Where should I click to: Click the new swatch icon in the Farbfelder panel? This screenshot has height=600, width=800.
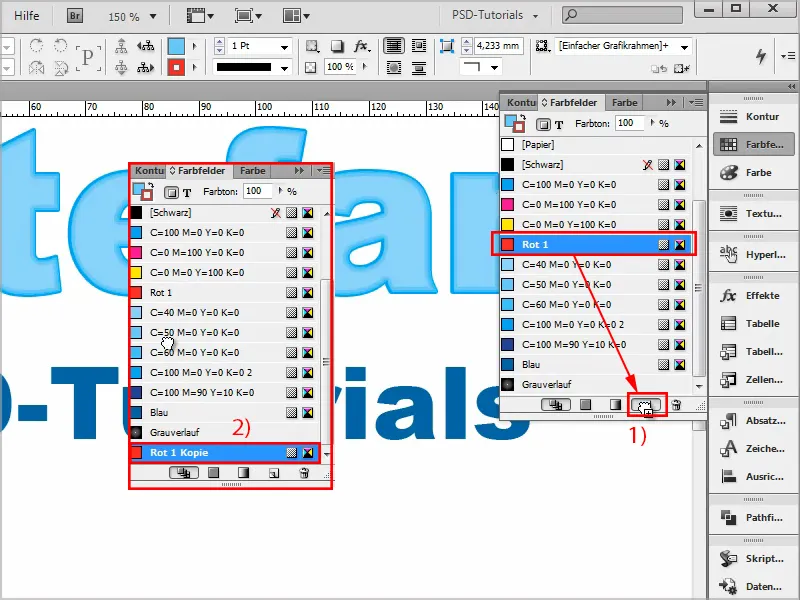pos(645,405)
